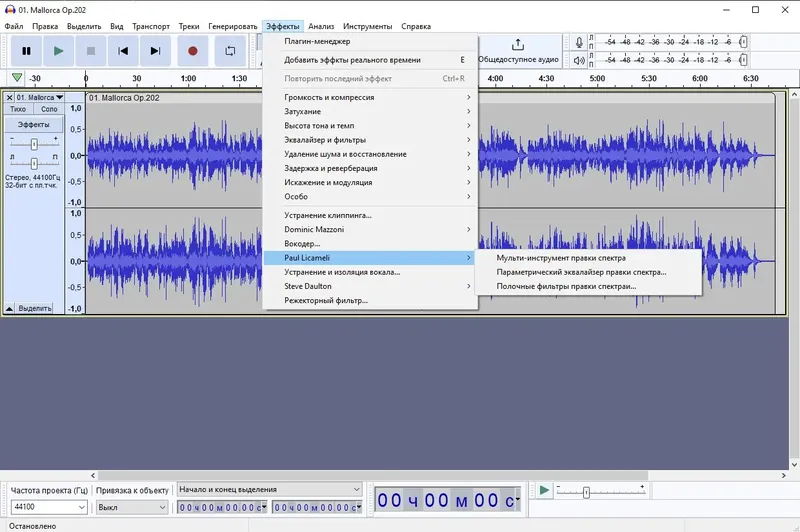Adjust the track gain slider
The image size is (800, 532).
coord(34,144)
